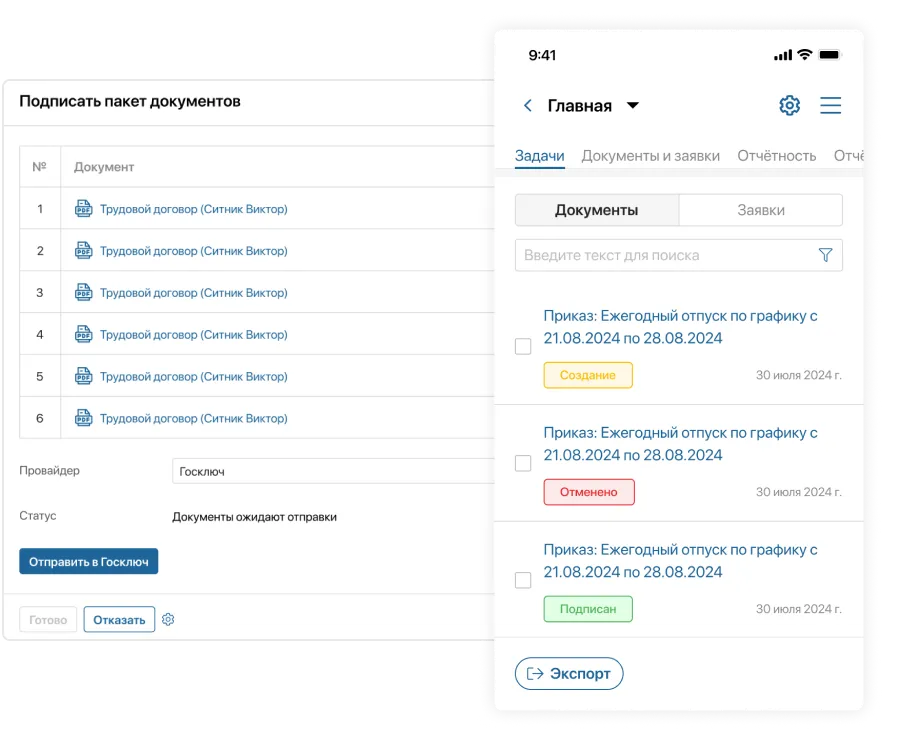This screenshot has width=904, height=743.
Task: Select the Заявки segment
Action: point(760,210)
